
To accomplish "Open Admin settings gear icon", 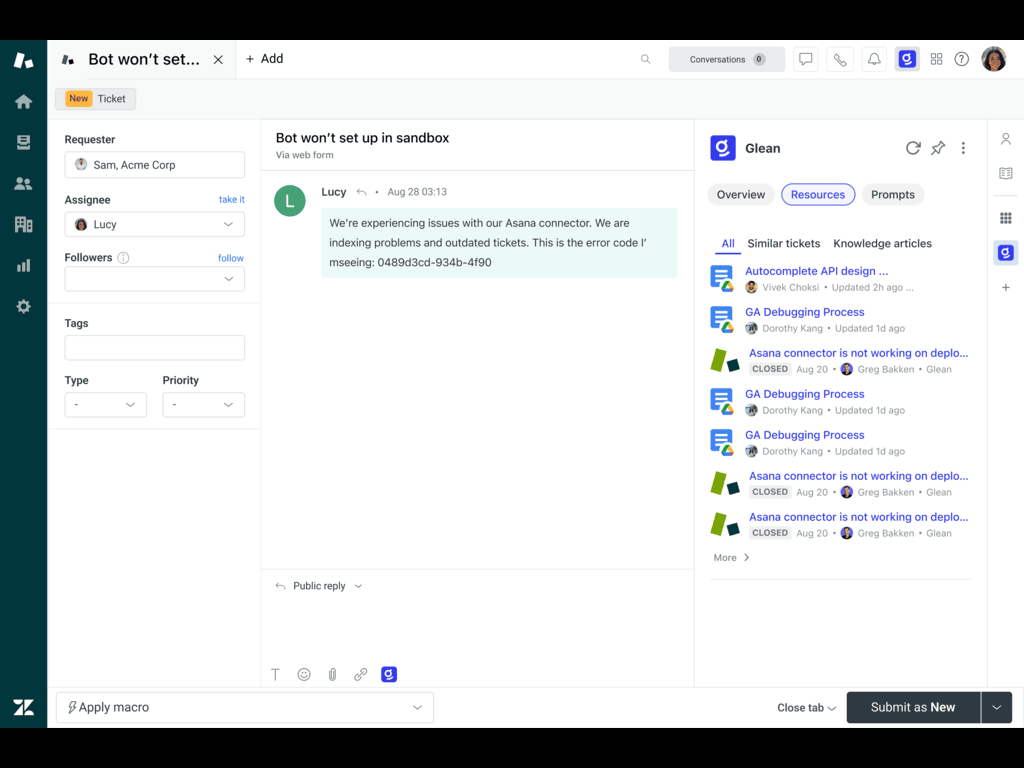I will 23,306.
